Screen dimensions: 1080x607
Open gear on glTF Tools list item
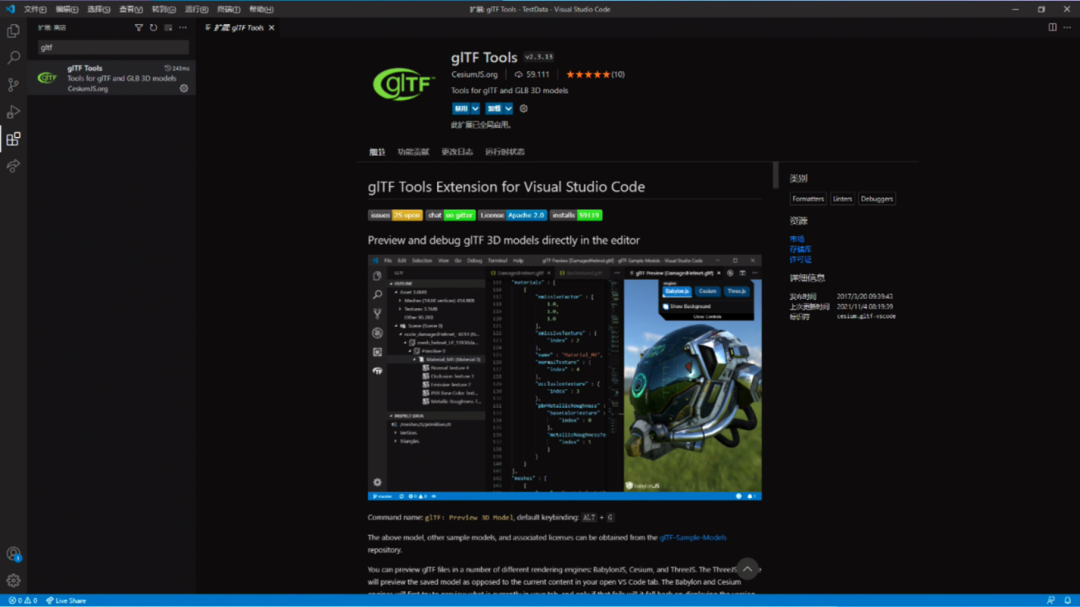click(184, 88)
